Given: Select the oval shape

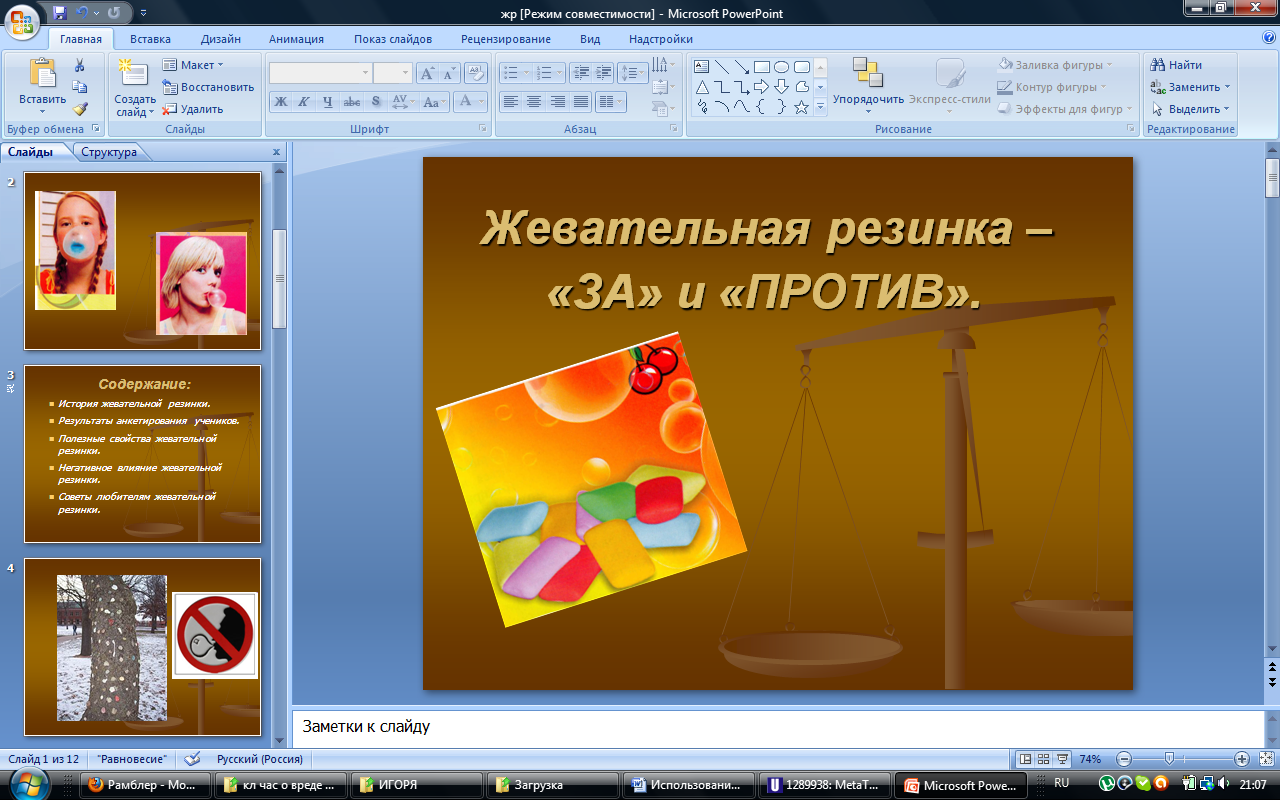Looking at the screenshot, I should [x=782, y=67].
